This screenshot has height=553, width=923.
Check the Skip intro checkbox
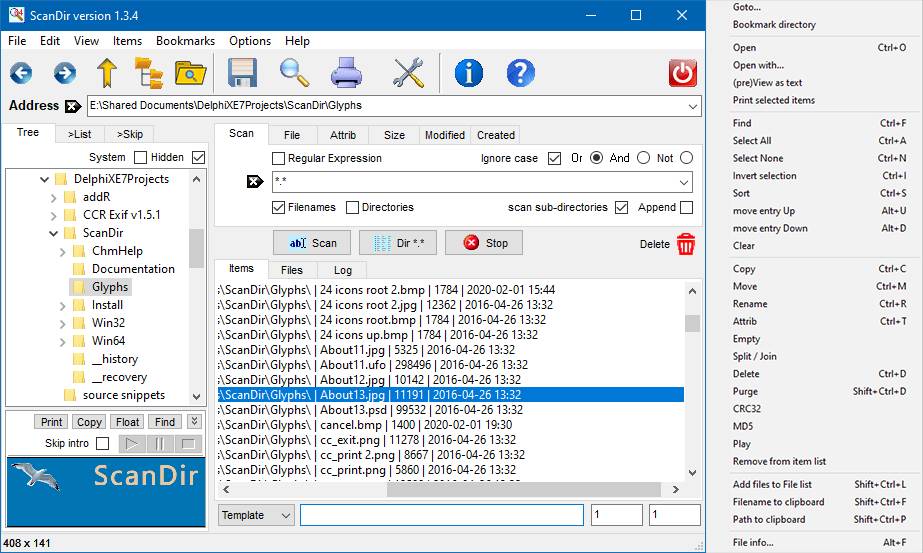[x=102, y=443]
